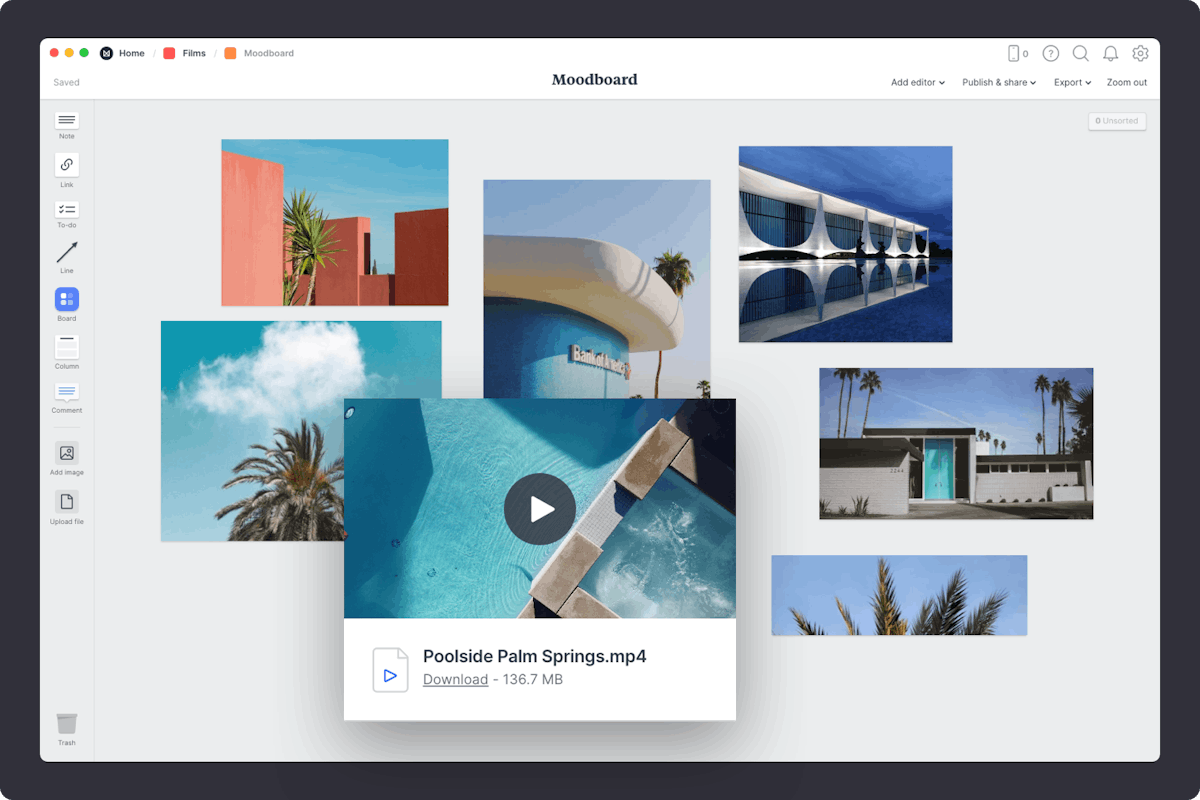Viewport: 1200px width, 800px height.
Task: Open the Publish & share dropdown
Action: click(x=999, y=82)
